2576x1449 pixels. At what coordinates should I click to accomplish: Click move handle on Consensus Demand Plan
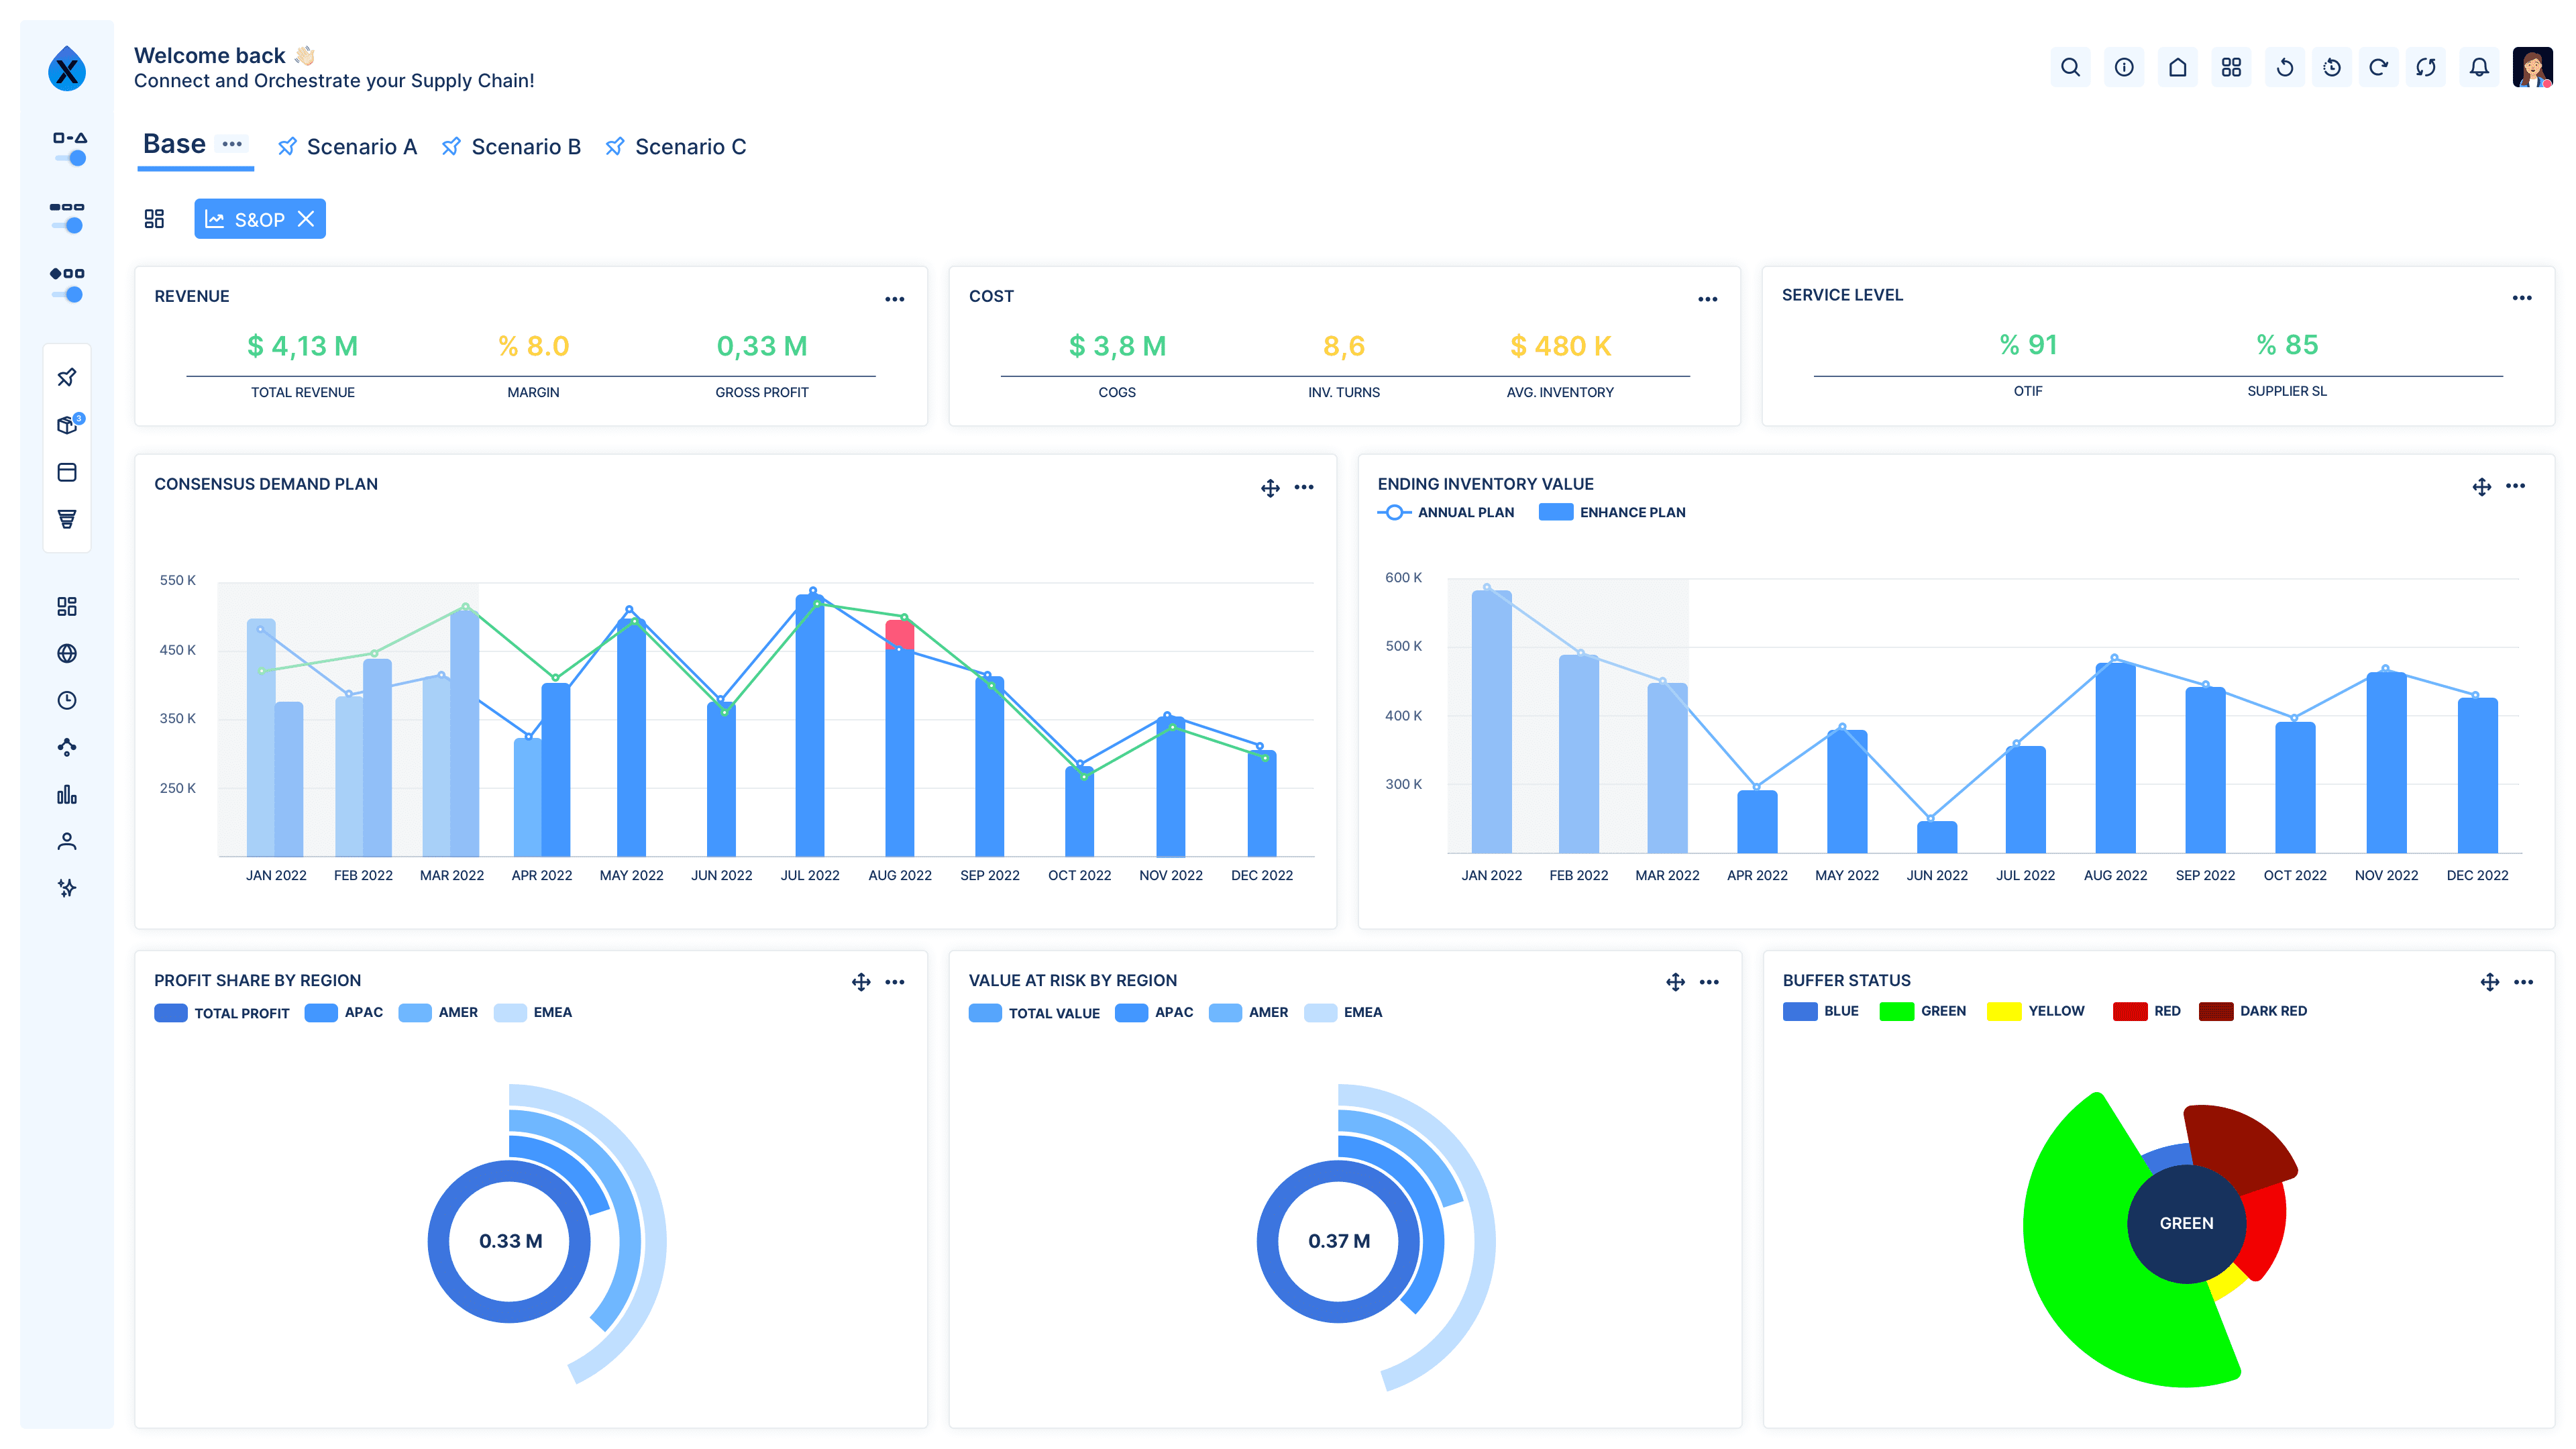[x=1270, y=488]
